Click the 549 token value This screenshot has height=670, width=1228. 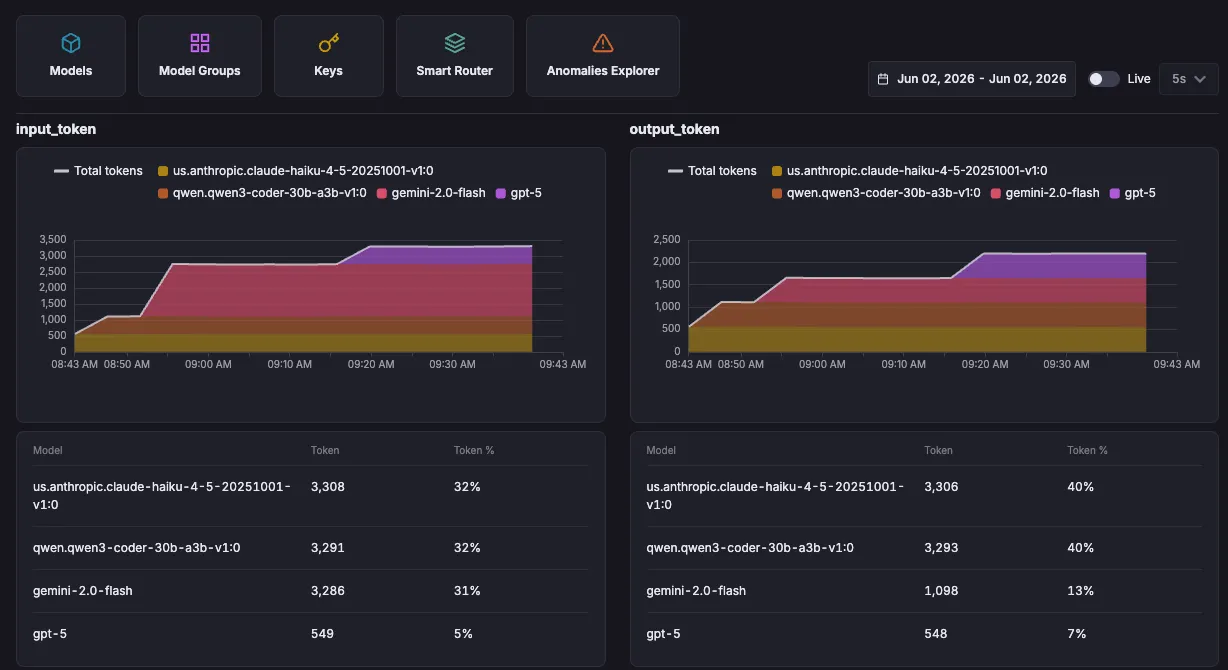pos(322,634)
